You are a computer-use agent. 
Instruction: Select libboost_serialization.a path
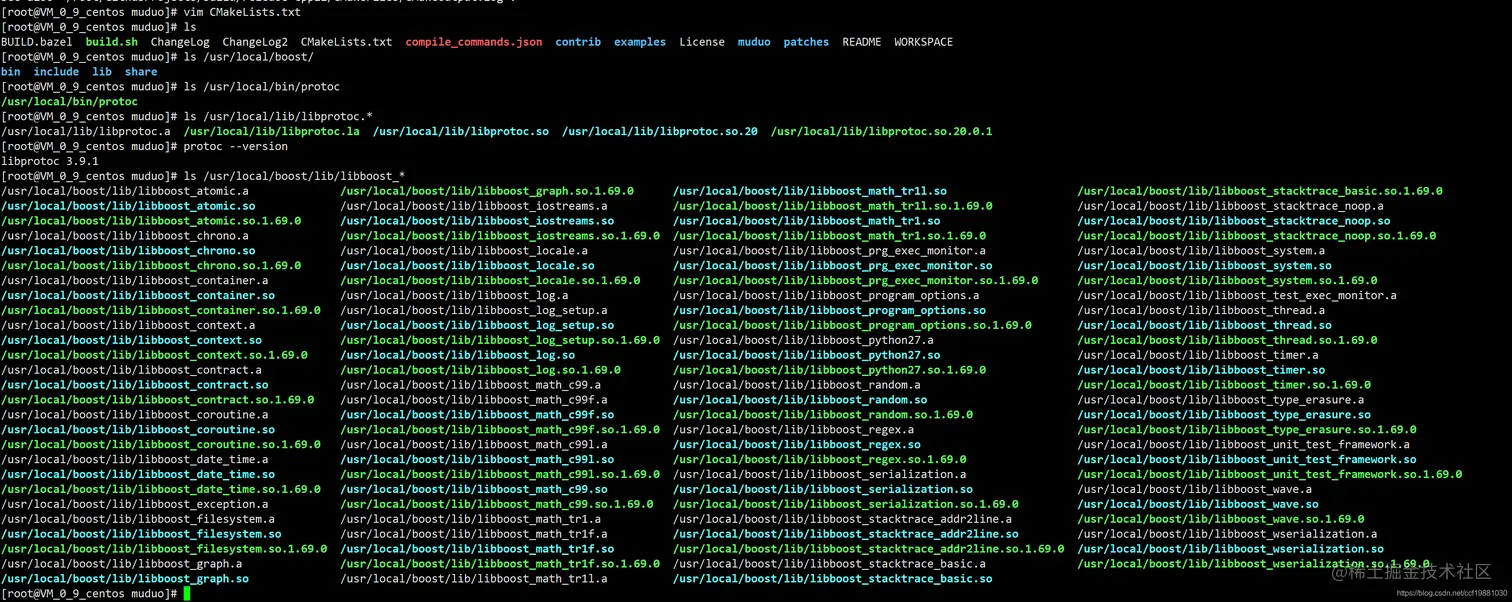pos(820,475)
